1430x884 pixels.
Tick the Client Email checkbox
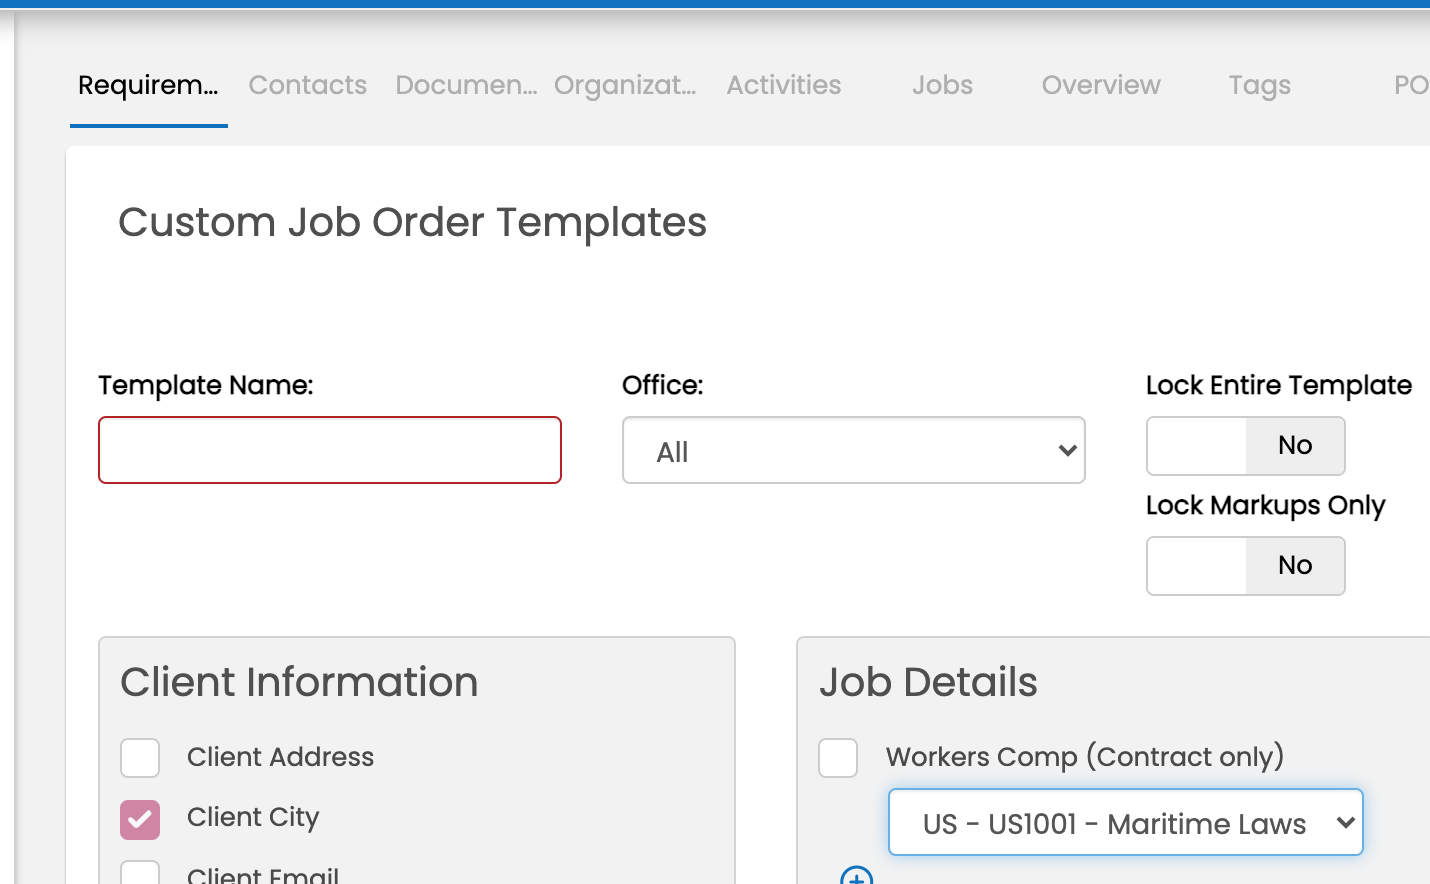pos(140,873)
